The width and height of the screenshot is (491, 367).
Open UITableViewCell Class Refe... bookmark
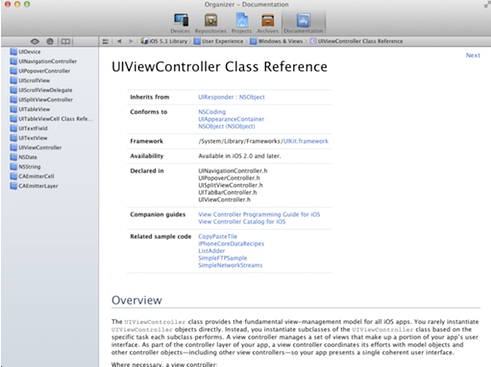click(x=51, y=119)
